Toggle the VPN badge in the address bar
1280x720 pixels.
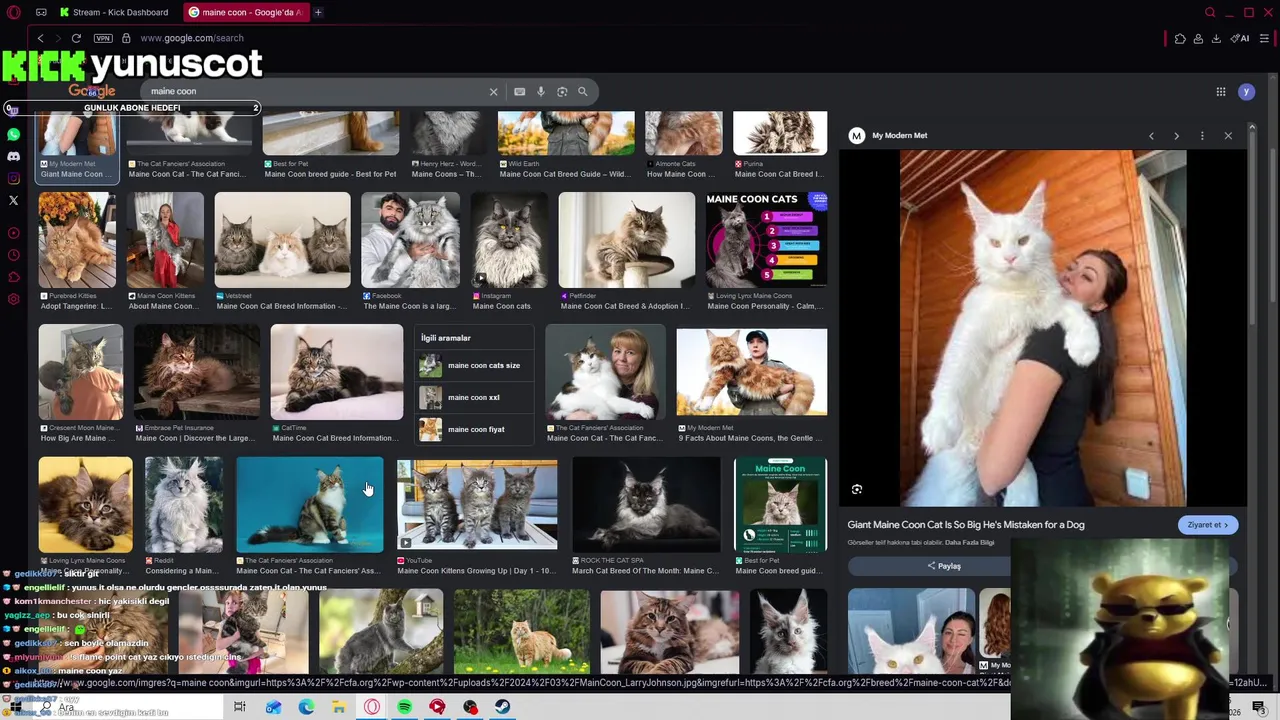(x=103, y=38)
